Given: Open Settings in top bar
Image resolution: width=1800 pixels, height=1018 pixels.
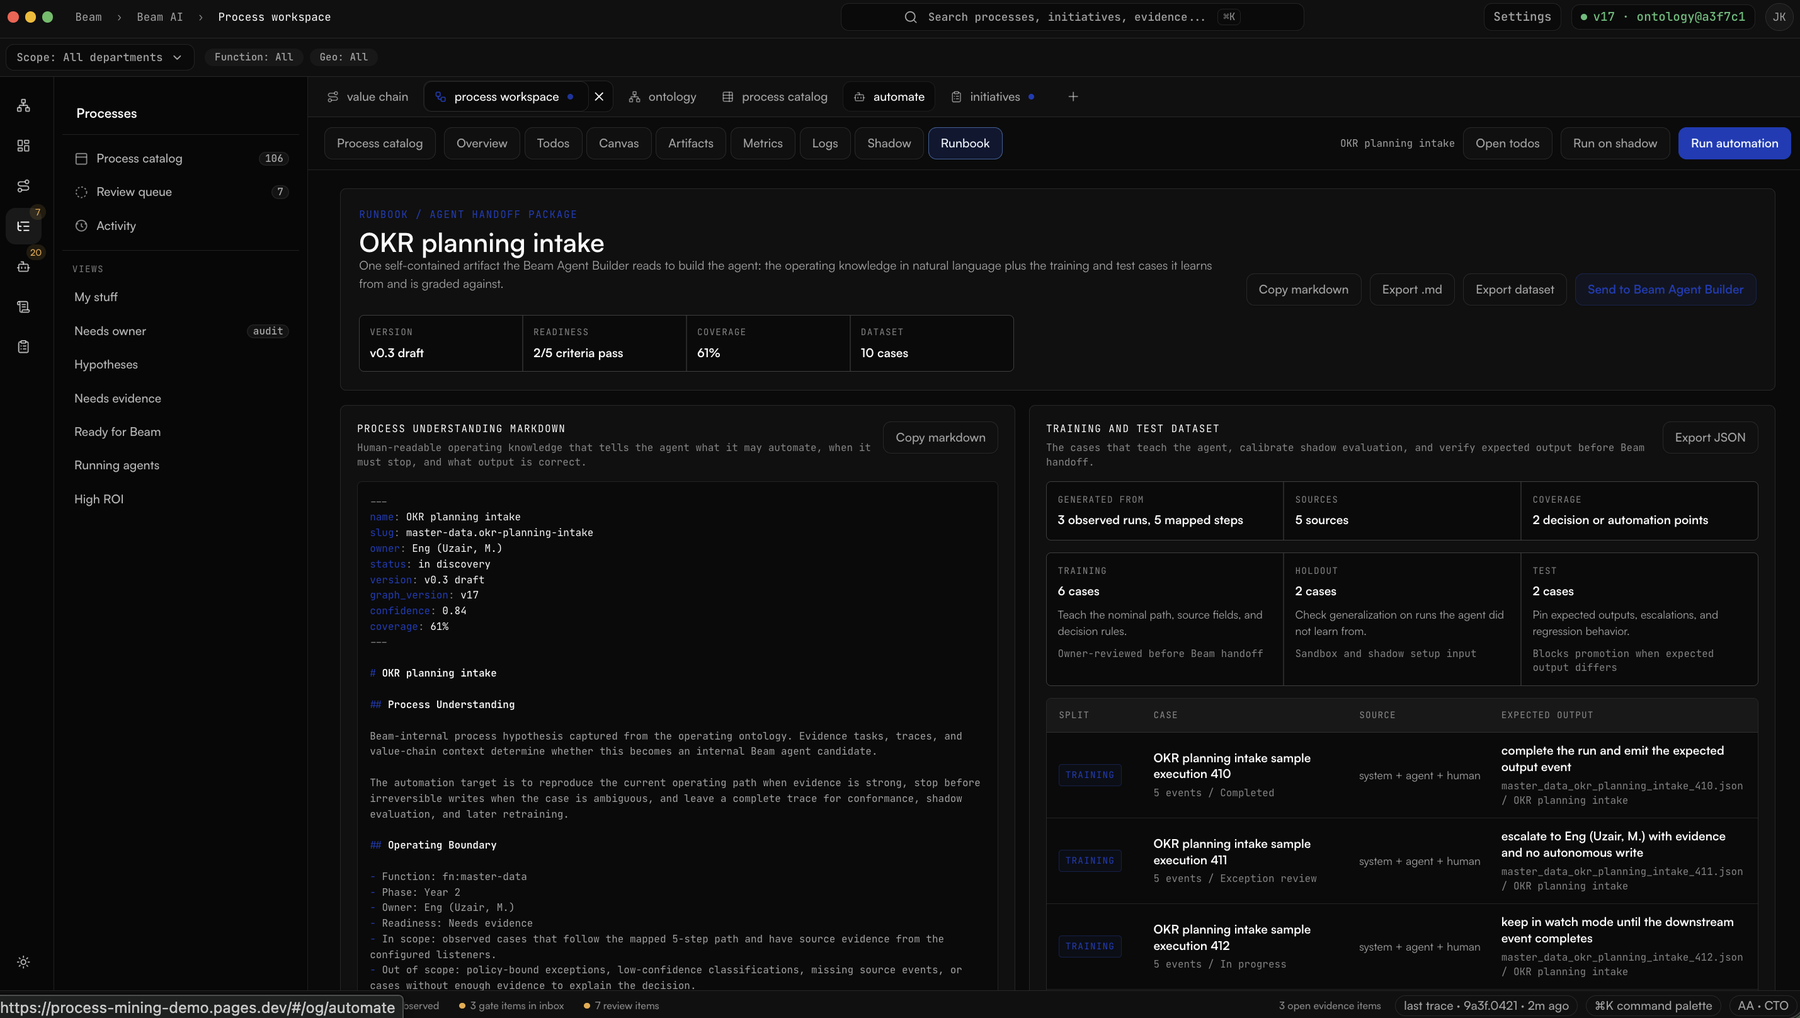Looking at the screenshot, I should 1522,17.
